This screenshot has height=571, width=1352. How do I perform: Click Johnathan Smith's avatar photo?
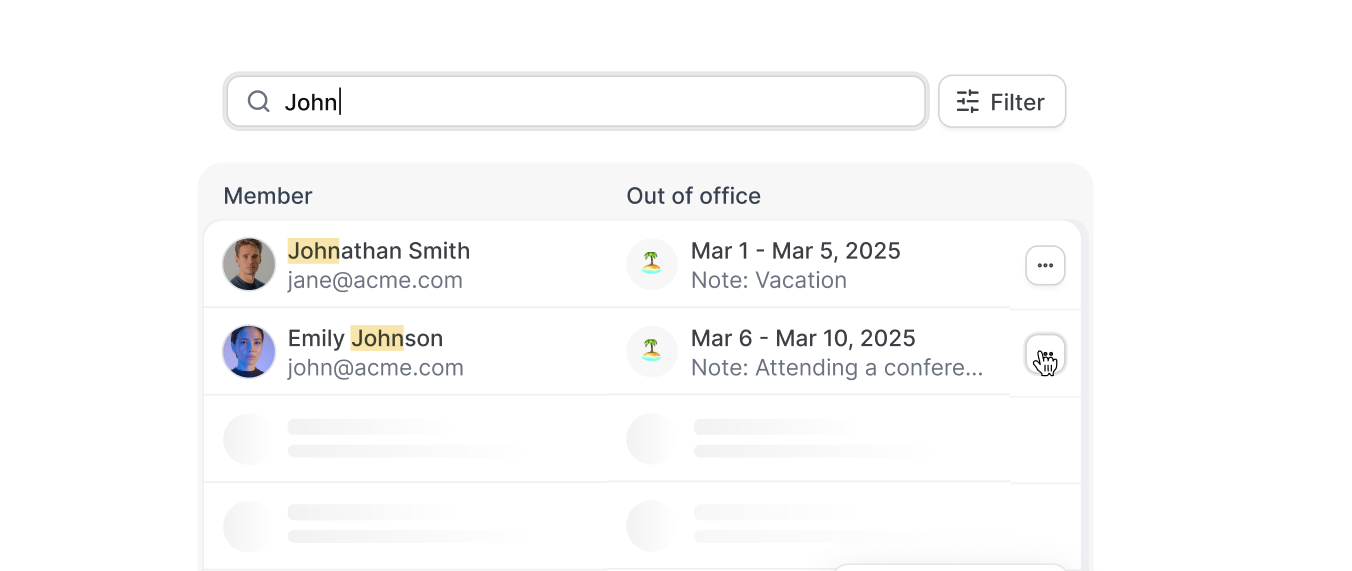click(x=249, y=264)
